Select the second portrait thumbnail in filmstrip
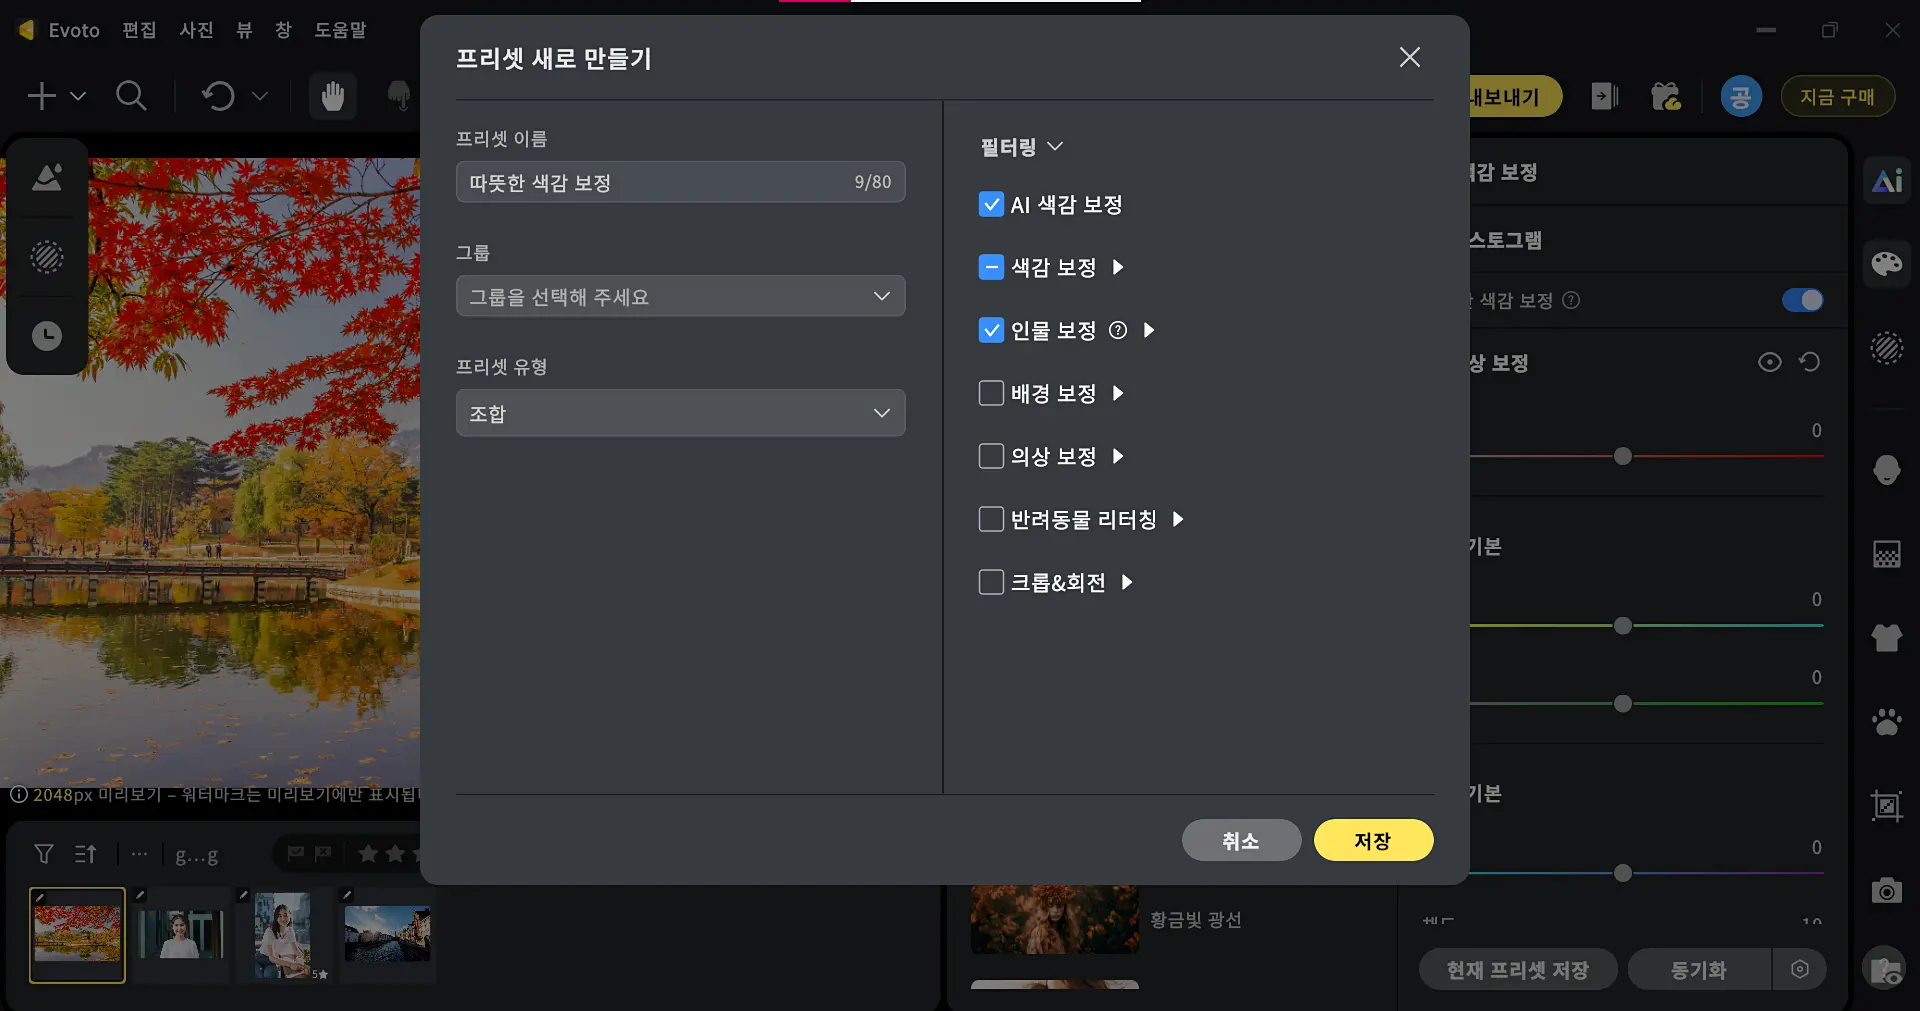1920x1011 pixels. coord(180,935)
